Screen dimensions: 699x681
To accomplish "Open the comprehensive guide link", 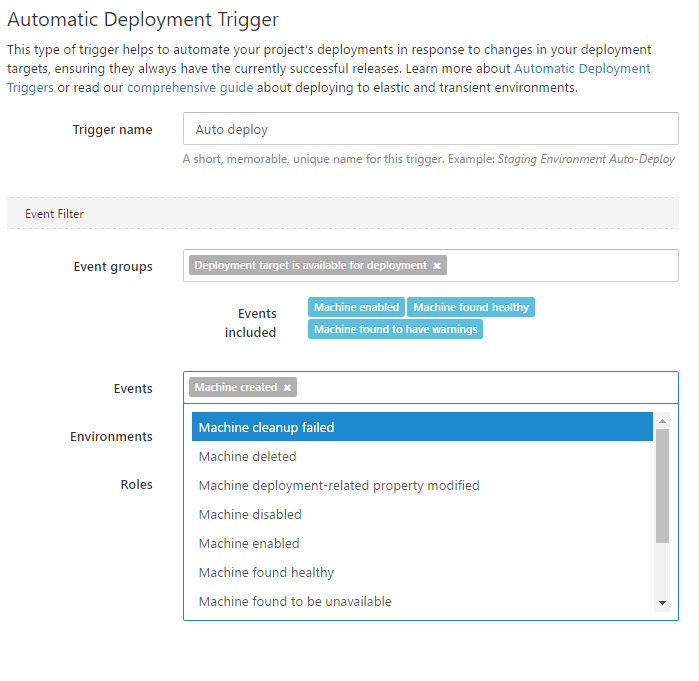I will (x=190, y=88).
